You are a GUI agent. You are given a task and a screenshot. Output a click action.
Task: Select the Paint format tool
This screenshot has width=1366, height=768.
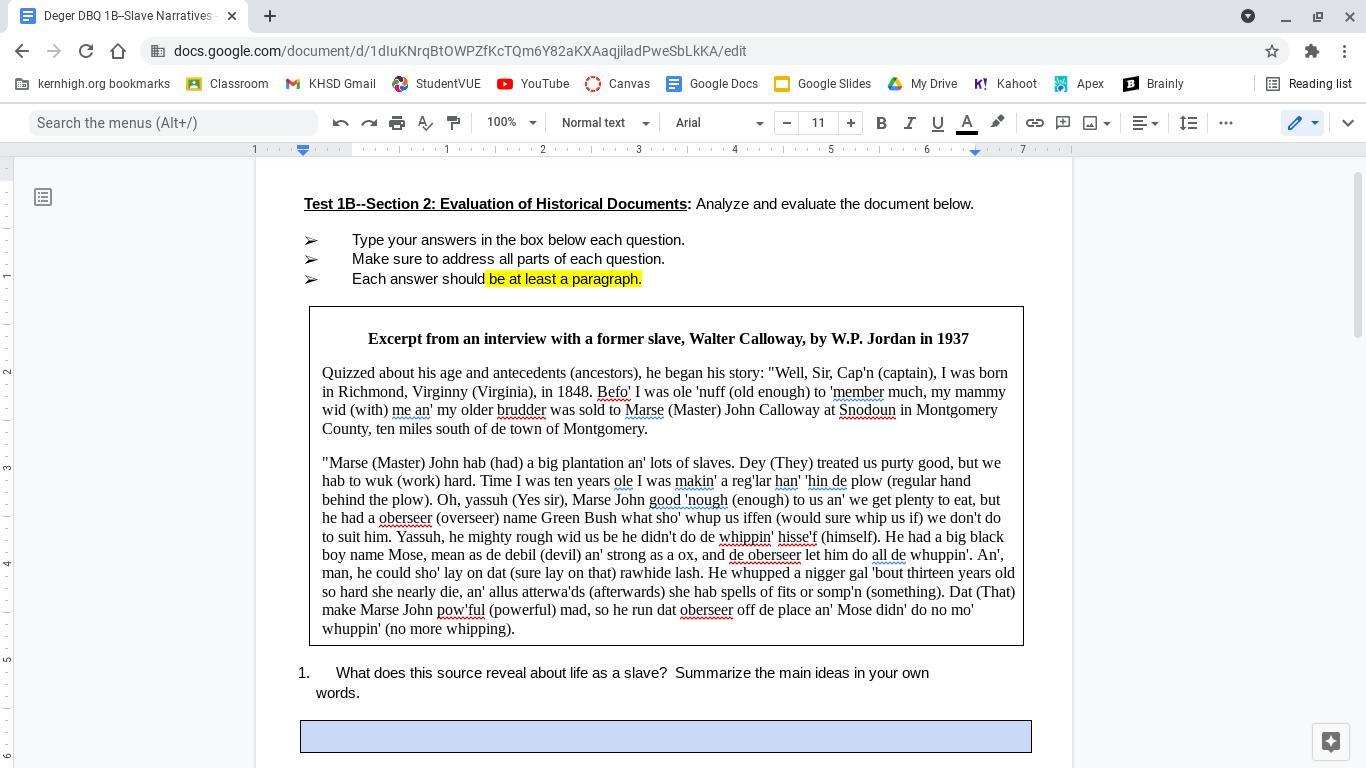tap(453, 123)
